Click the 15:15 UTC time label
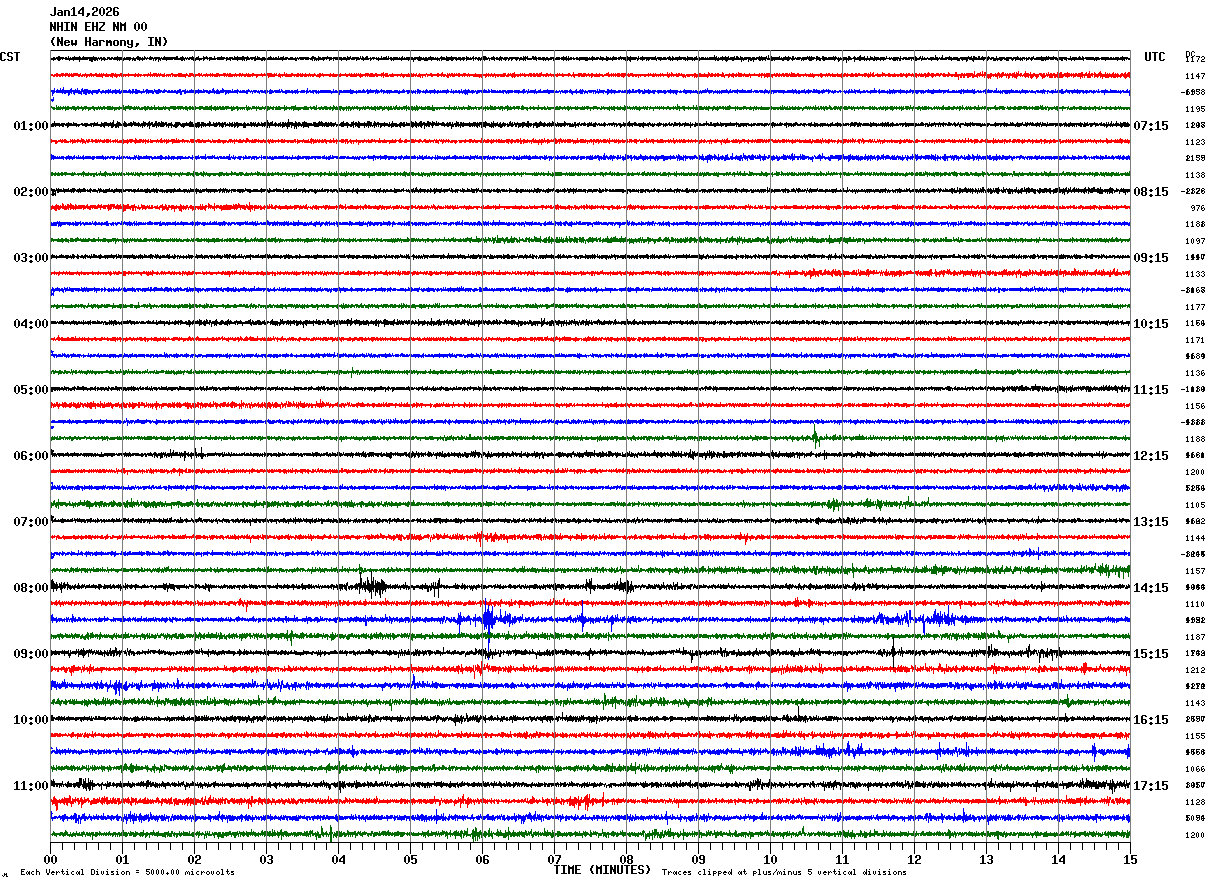 click(1151, 654)
